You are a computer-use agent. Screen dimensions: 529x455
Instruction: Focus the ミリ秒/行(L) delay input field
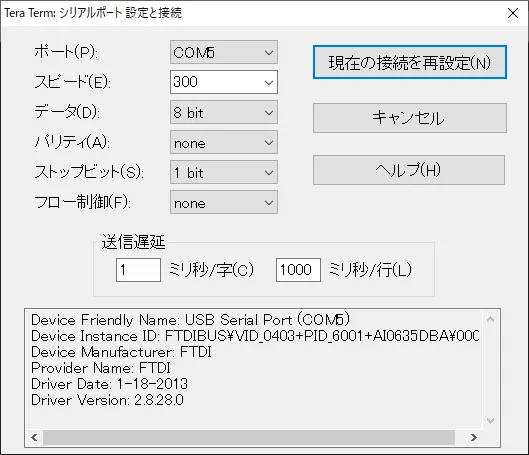(x=298, y=270)
